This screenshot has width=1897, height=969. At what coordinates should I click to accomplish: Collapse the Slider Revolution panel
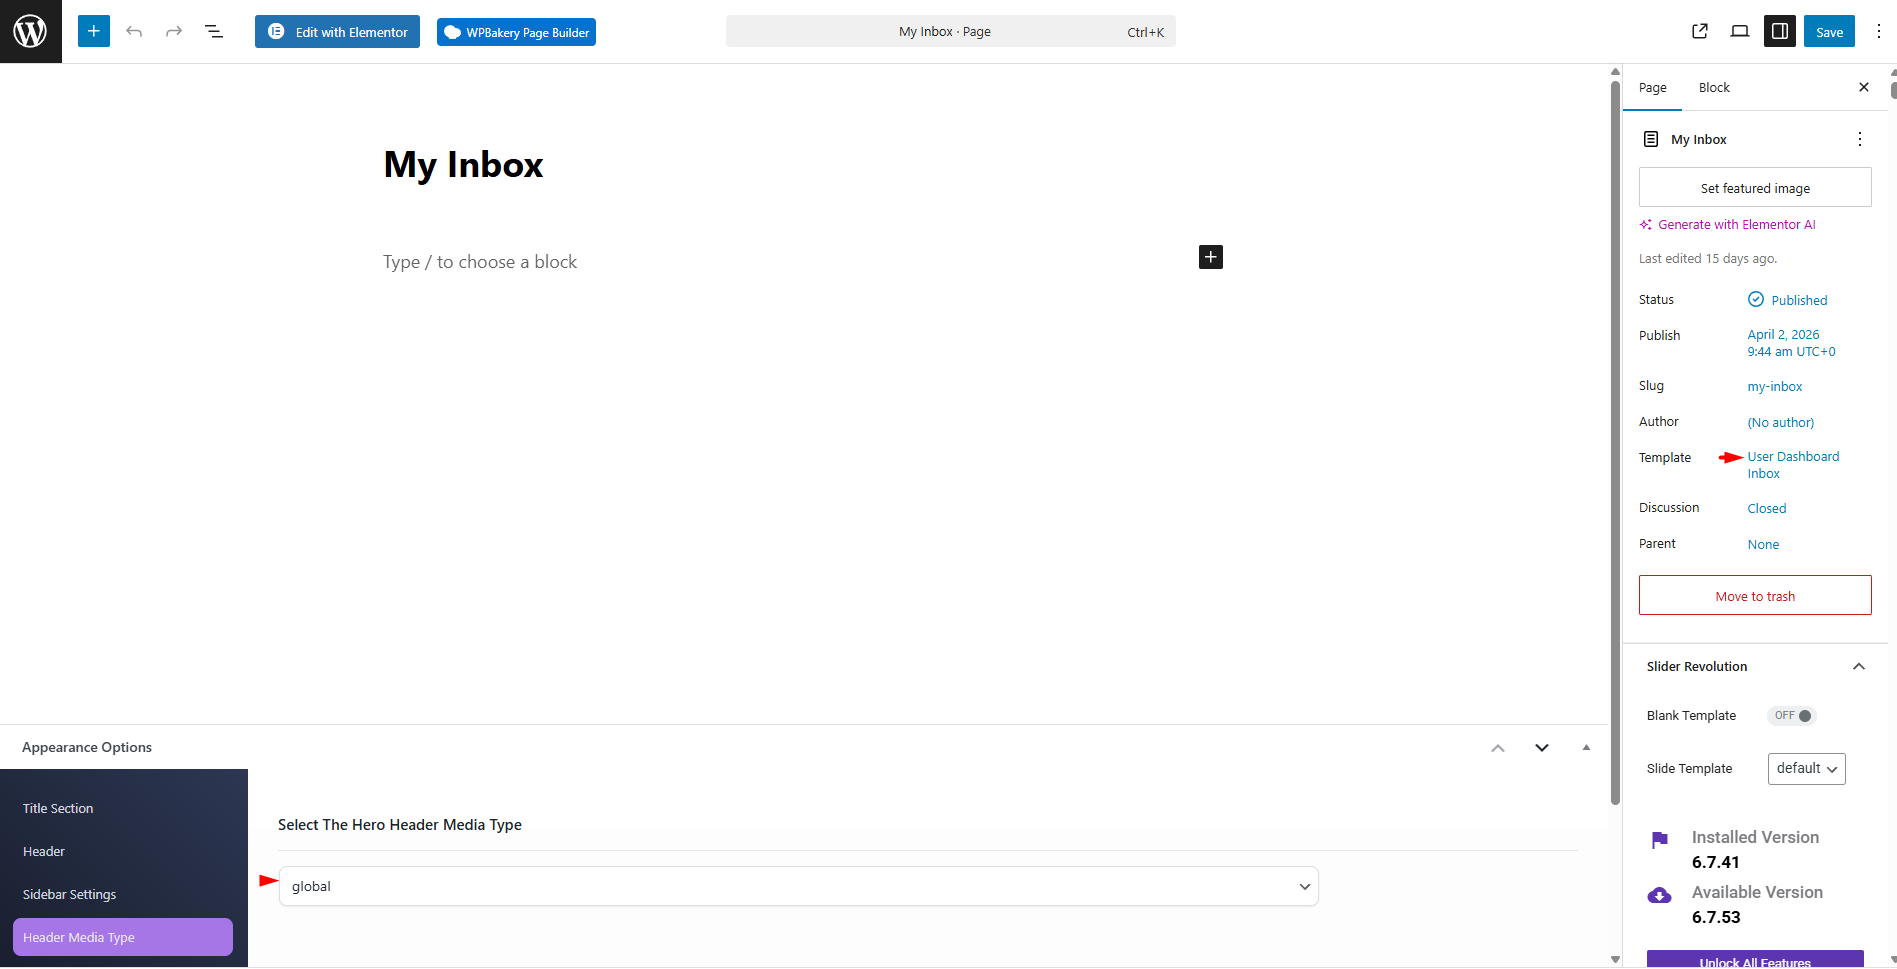[x=1858, y=667]
